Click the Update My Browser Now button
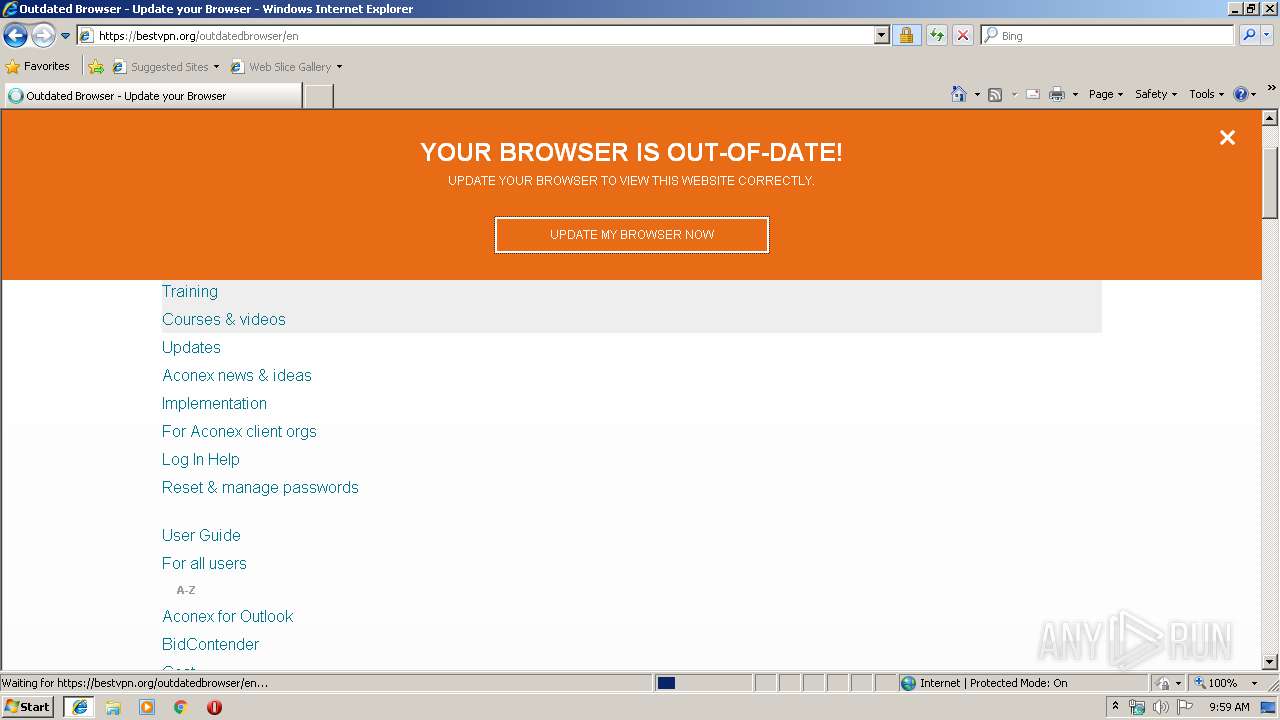This screenshot has width=1280, height=720. (632, 235)
